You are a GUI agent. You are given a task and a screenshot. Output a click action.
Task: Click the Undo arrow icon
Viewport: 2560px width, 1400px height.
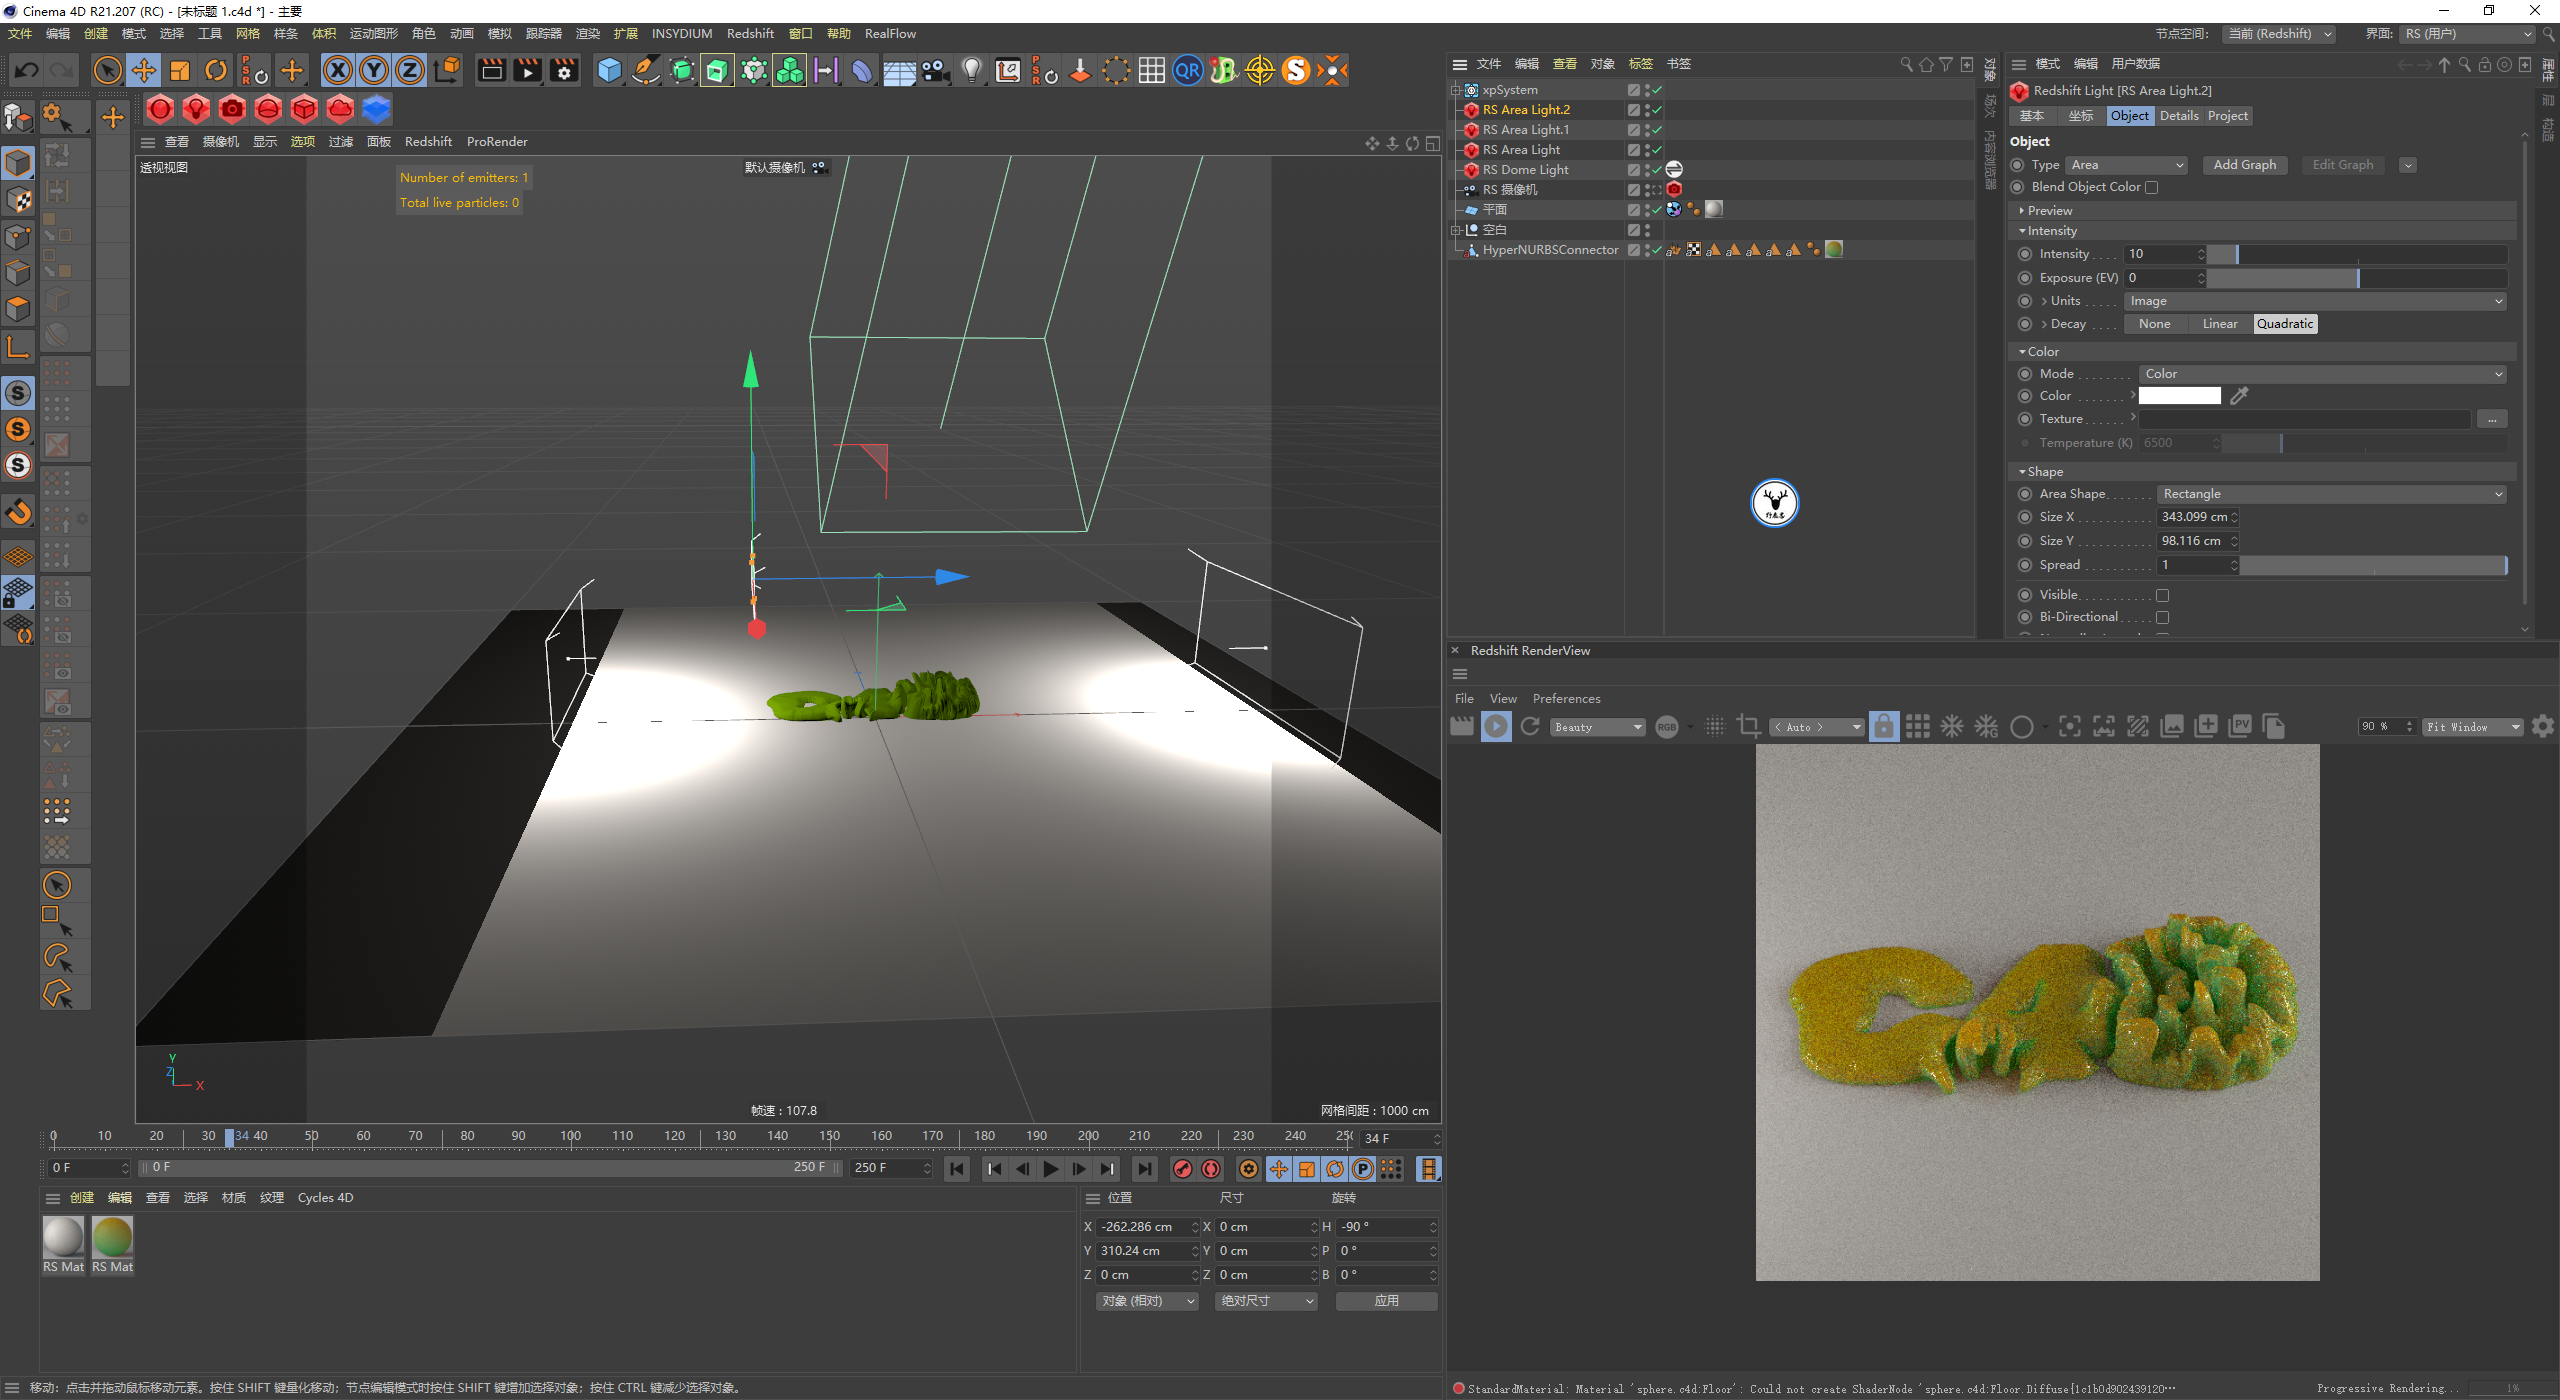point(27,70)
